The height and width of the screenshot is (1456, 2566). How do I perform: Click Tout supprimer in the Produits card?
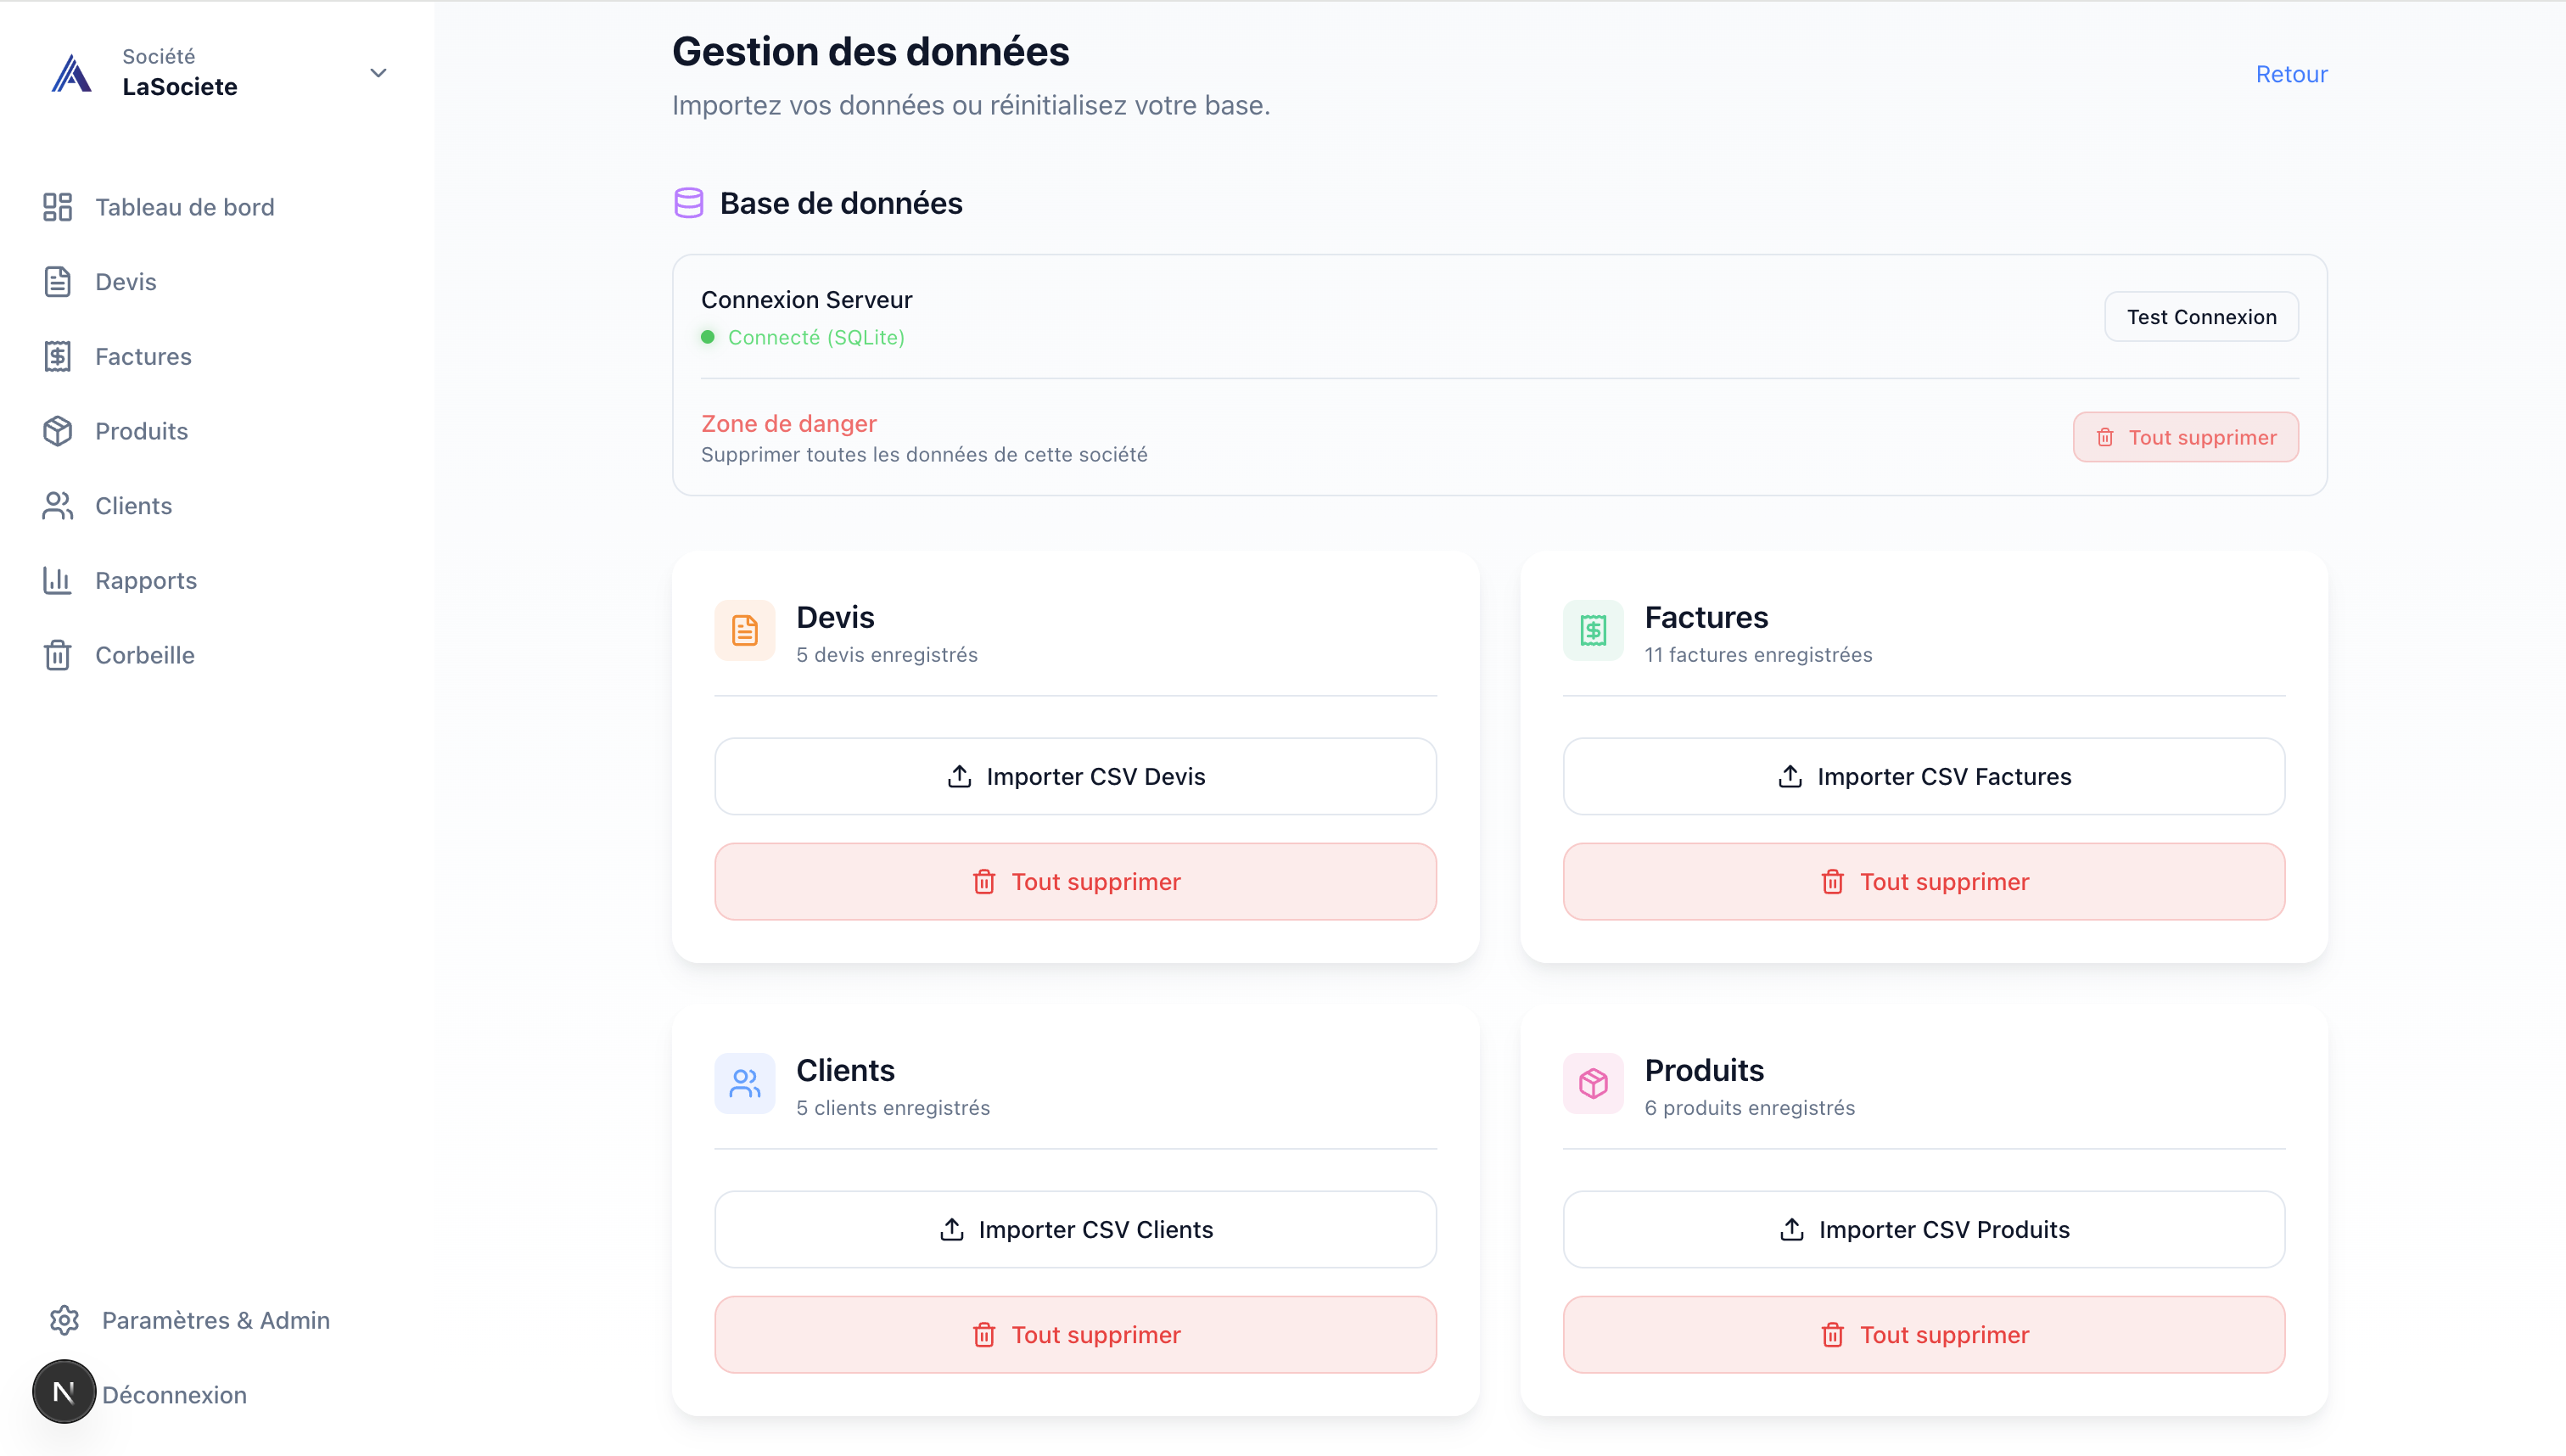(1922, 1334)
